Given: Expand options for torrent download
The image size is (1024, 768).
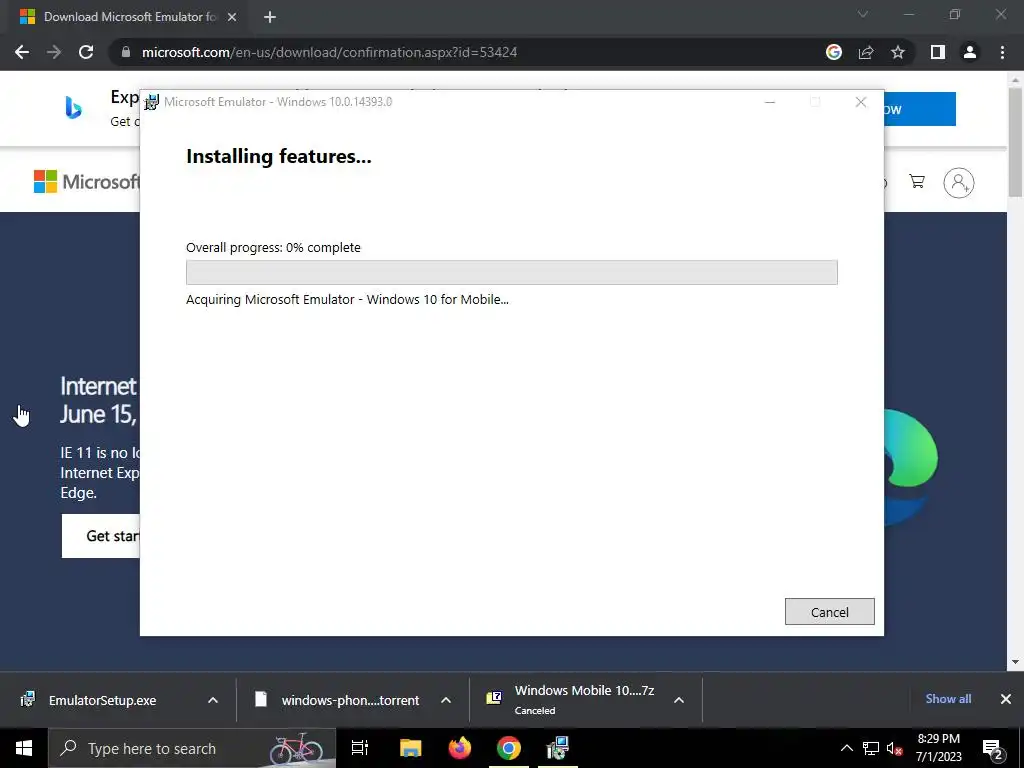Looking at the screenshot, I should 446,700.
